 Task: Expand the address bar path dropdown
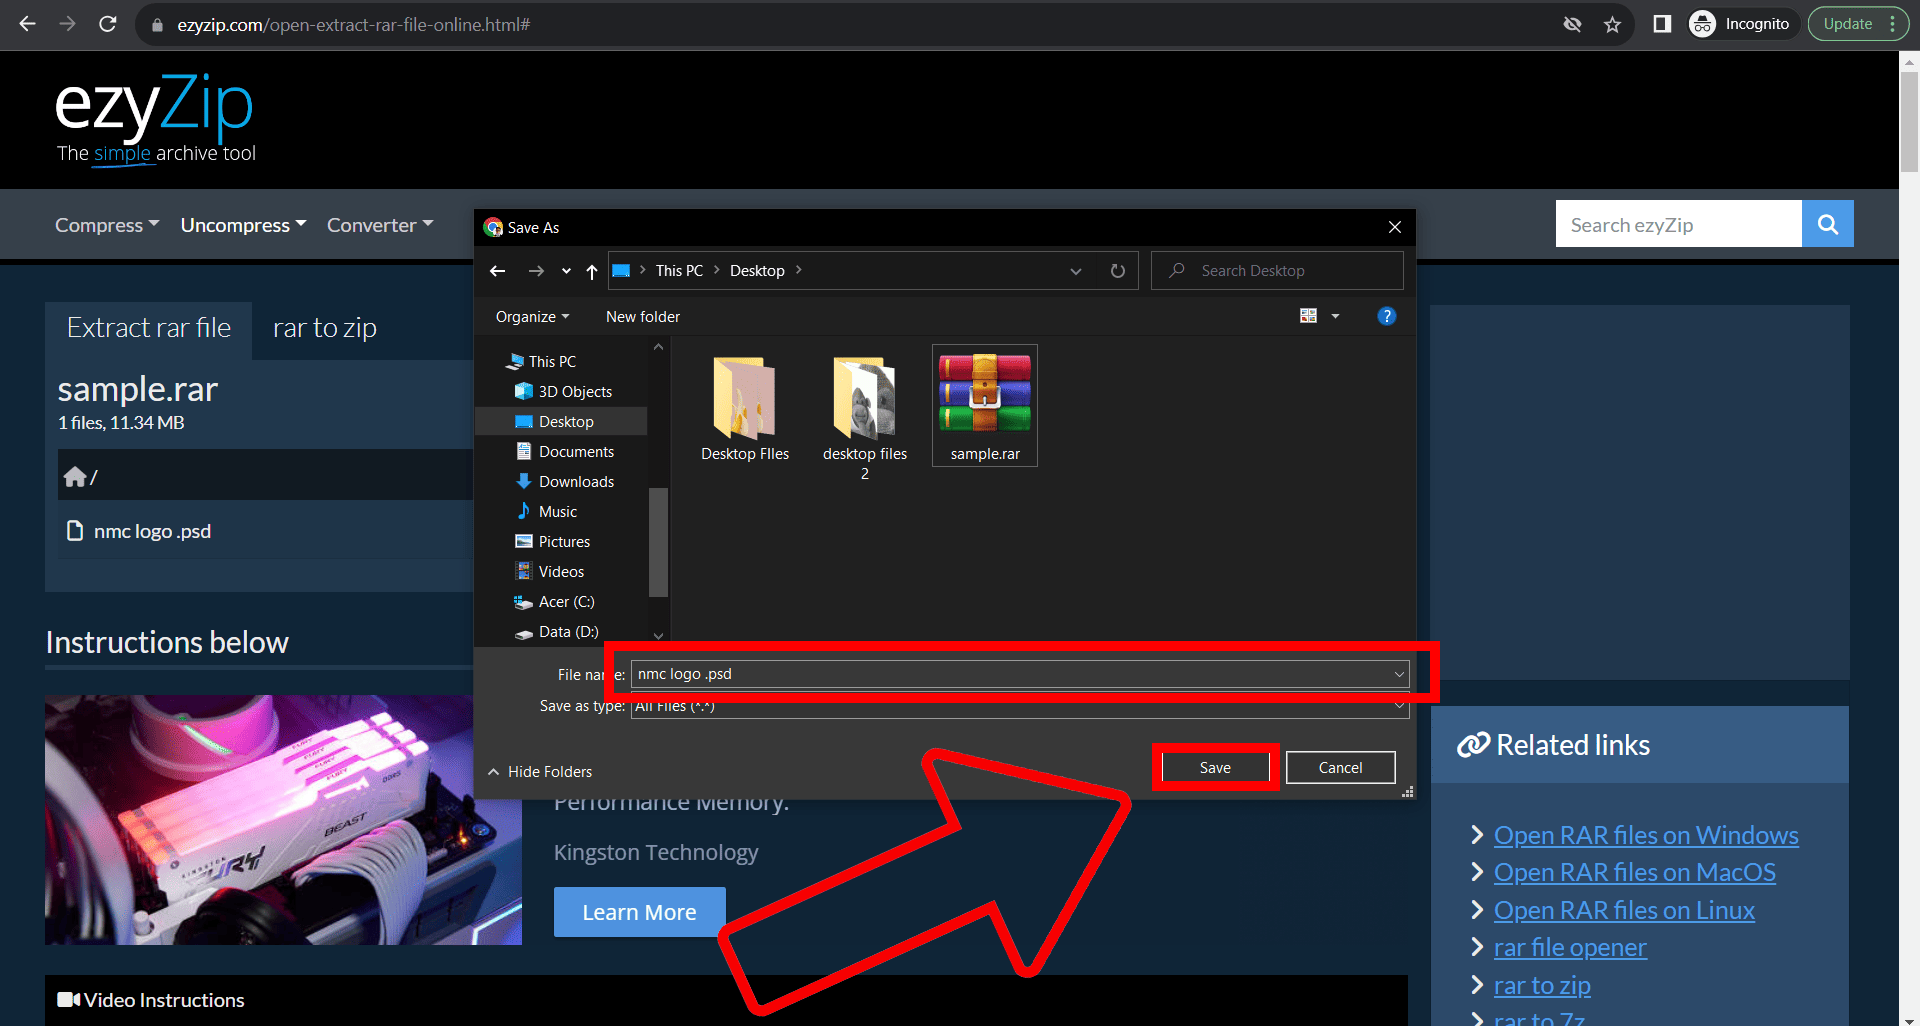tap(1076, 270)
